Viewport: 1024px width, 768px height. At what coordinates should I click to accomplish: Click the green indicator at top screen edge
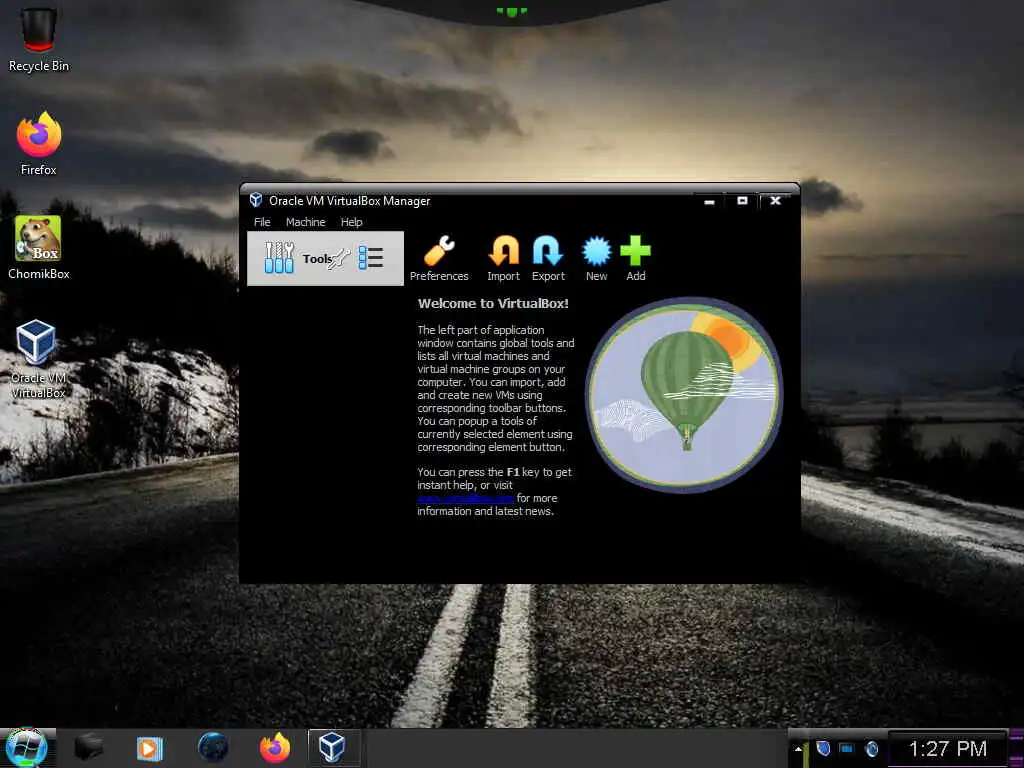[x=511, y=11]
